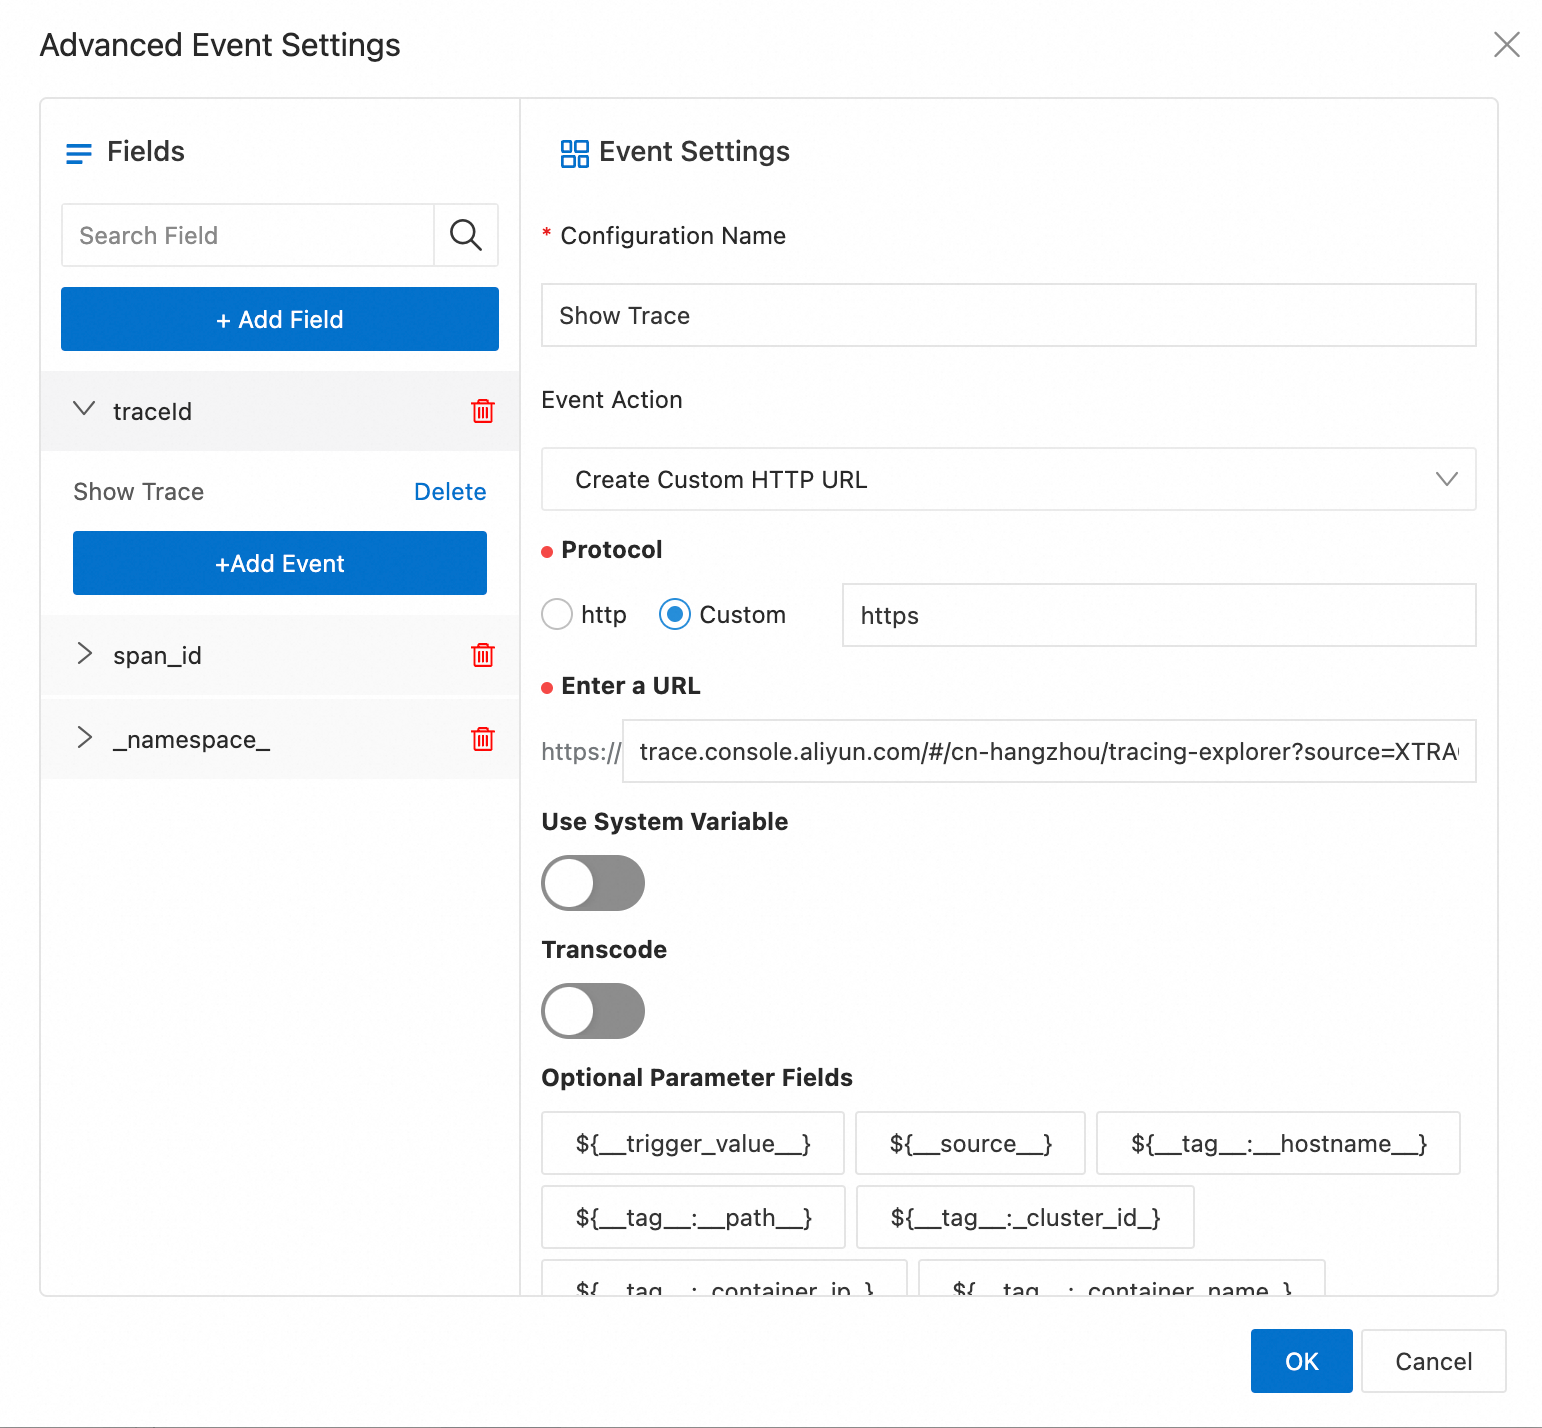The image size is (1542, 1428).
Task: Click trash icon next to span_id
Action: point(483,655)
